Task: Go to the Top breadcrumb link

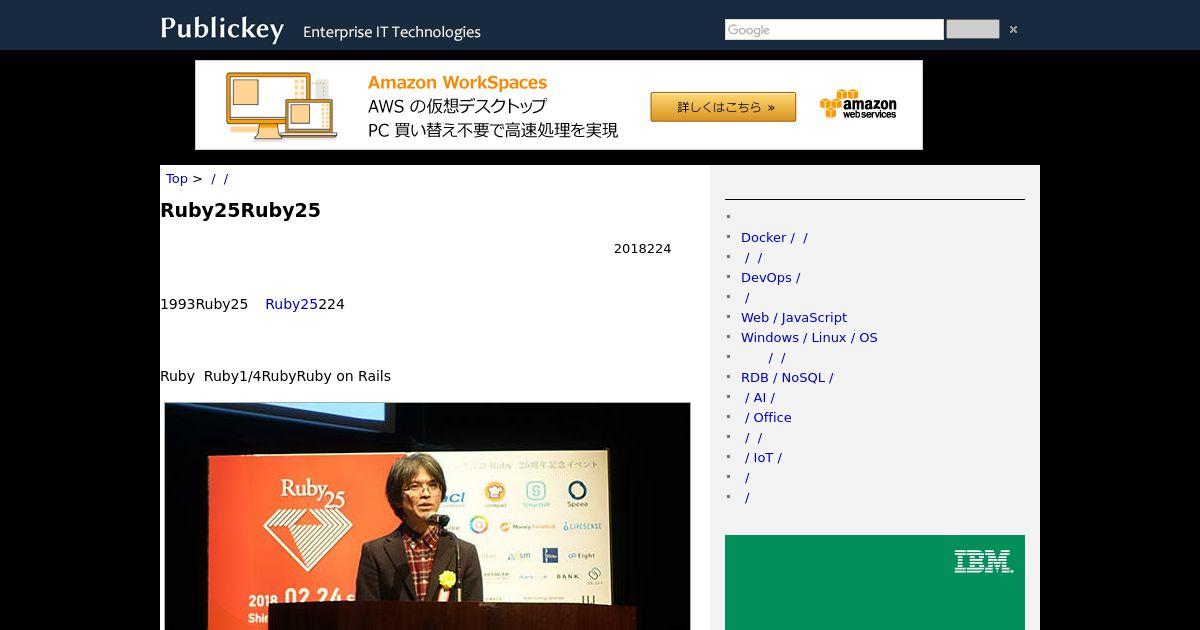Action: 177,179
